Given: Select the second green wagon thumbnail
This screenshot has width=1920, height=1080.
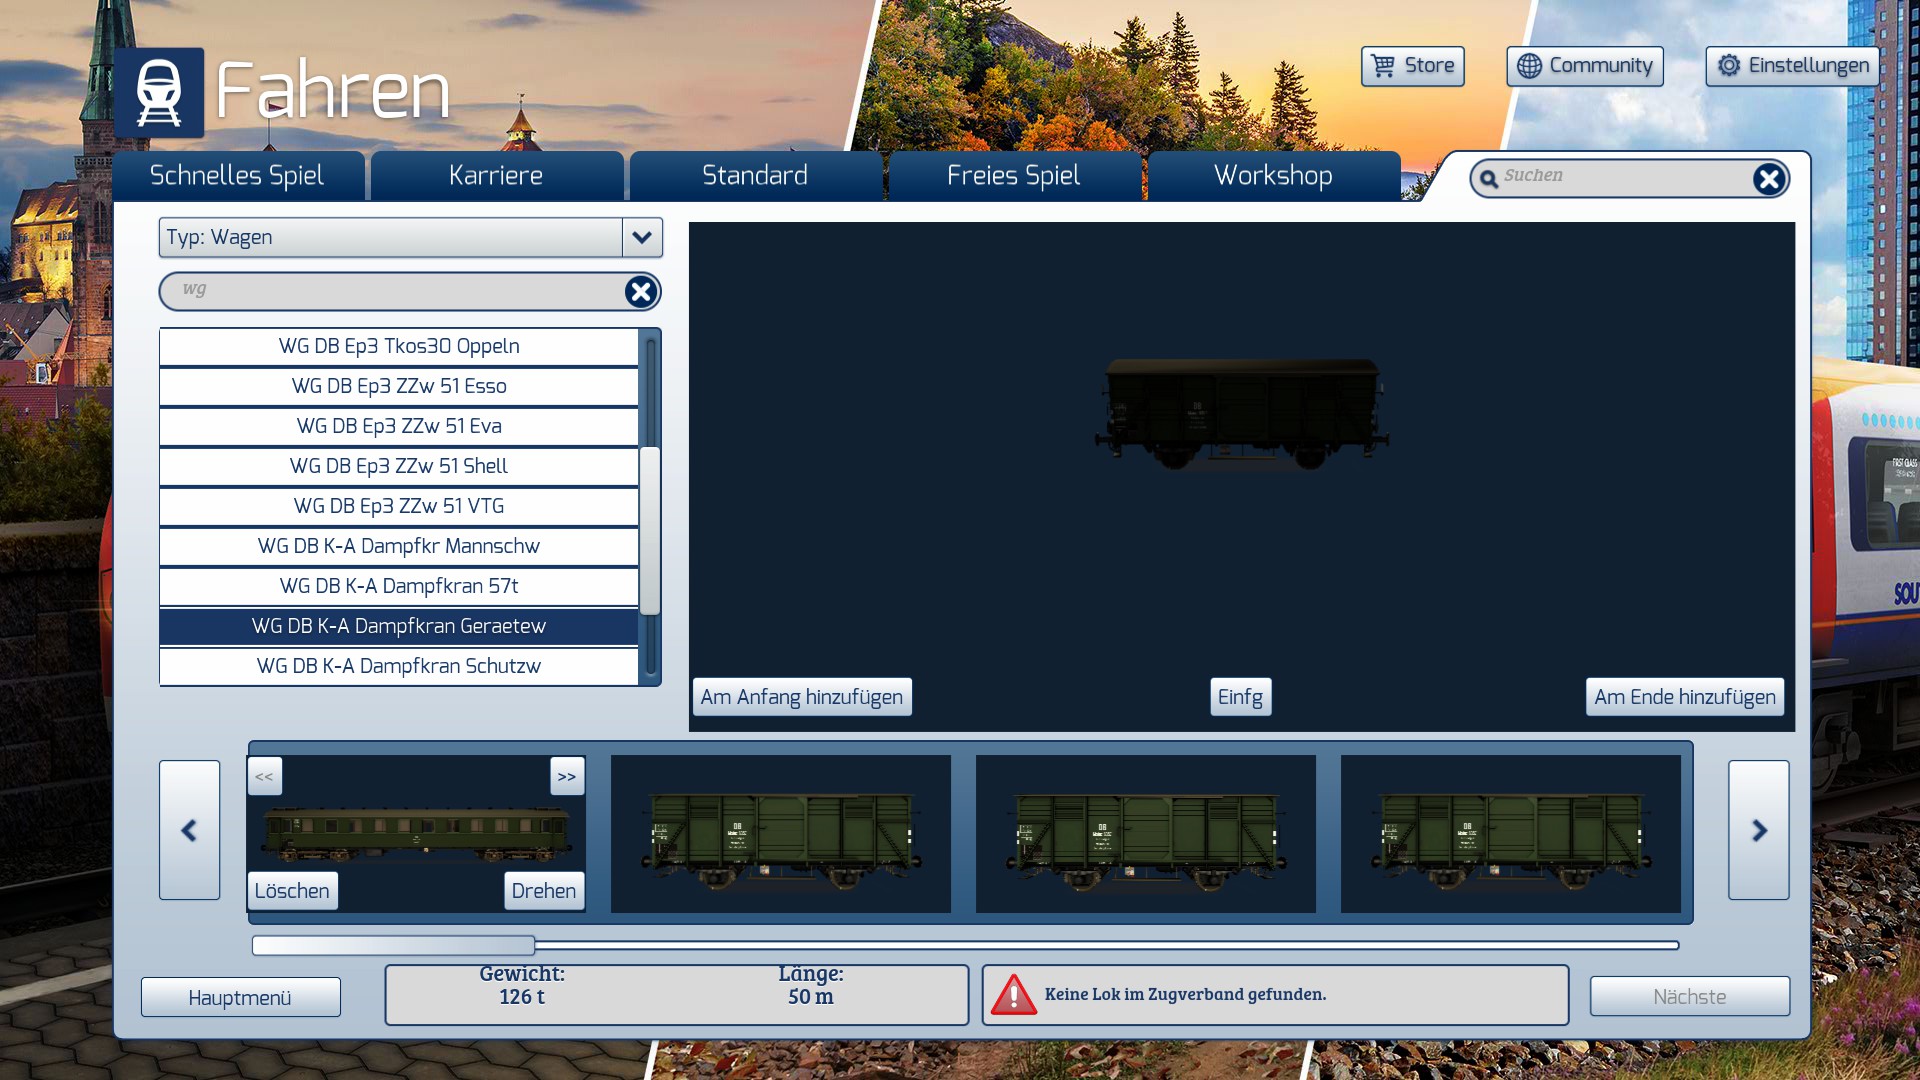Looking at the screenshot, I should point(1145,833).
